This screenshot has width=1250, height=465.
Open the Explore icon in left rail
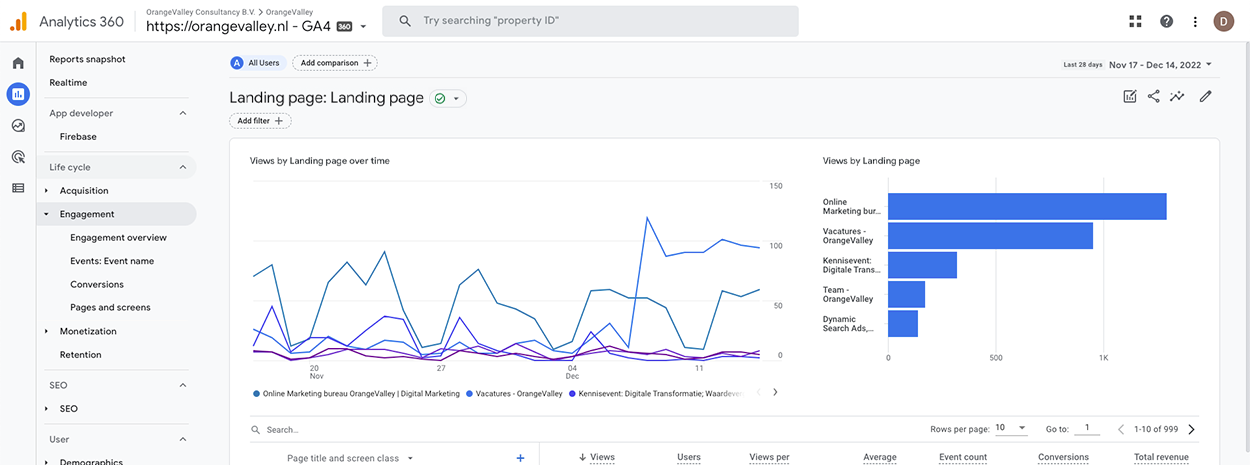pyautogui.click(x=18, y=126)
